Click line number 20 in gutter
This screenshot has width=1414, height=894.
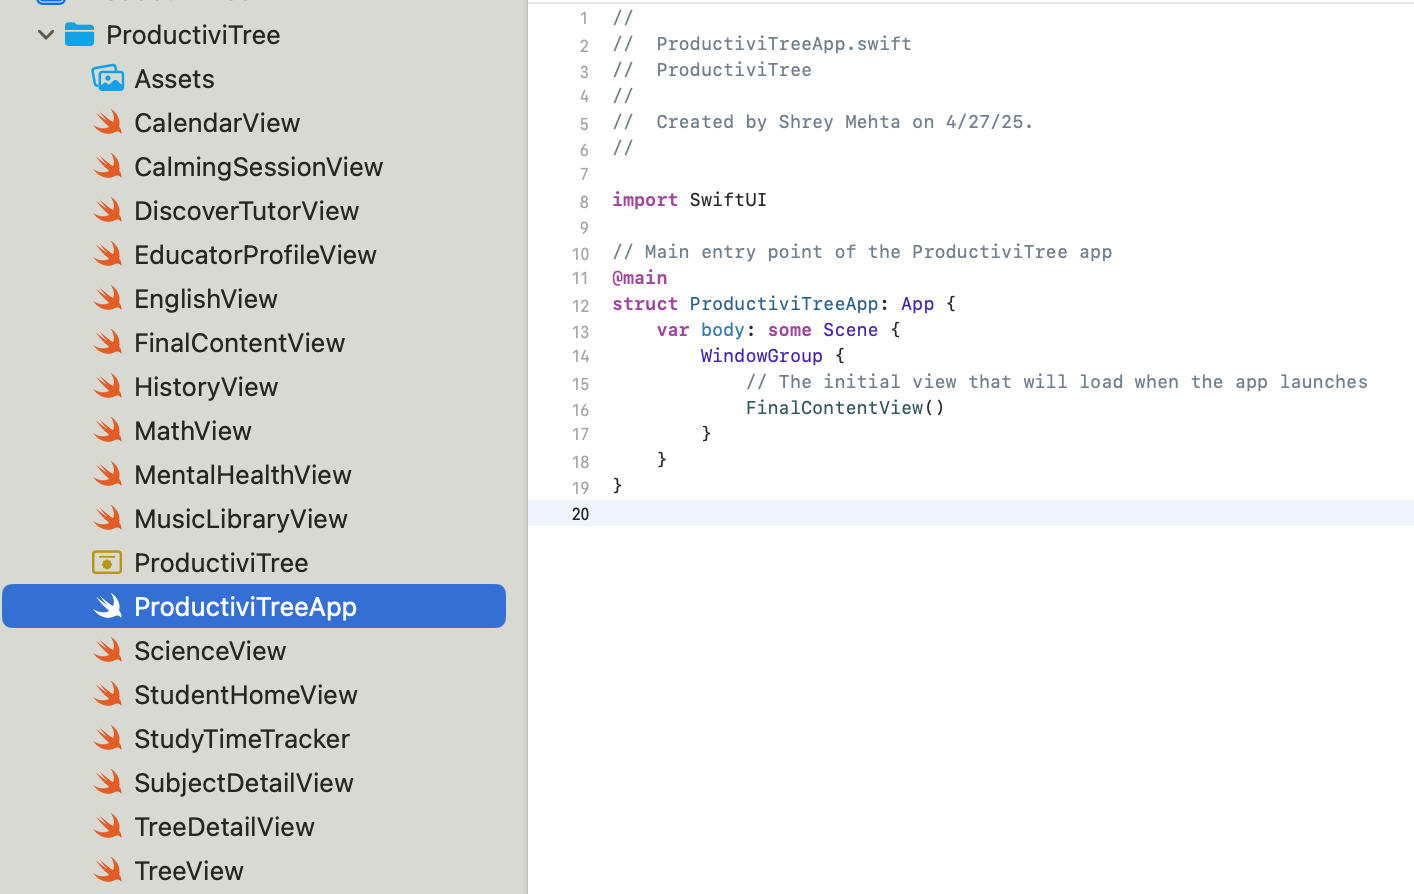click(580, 514)
